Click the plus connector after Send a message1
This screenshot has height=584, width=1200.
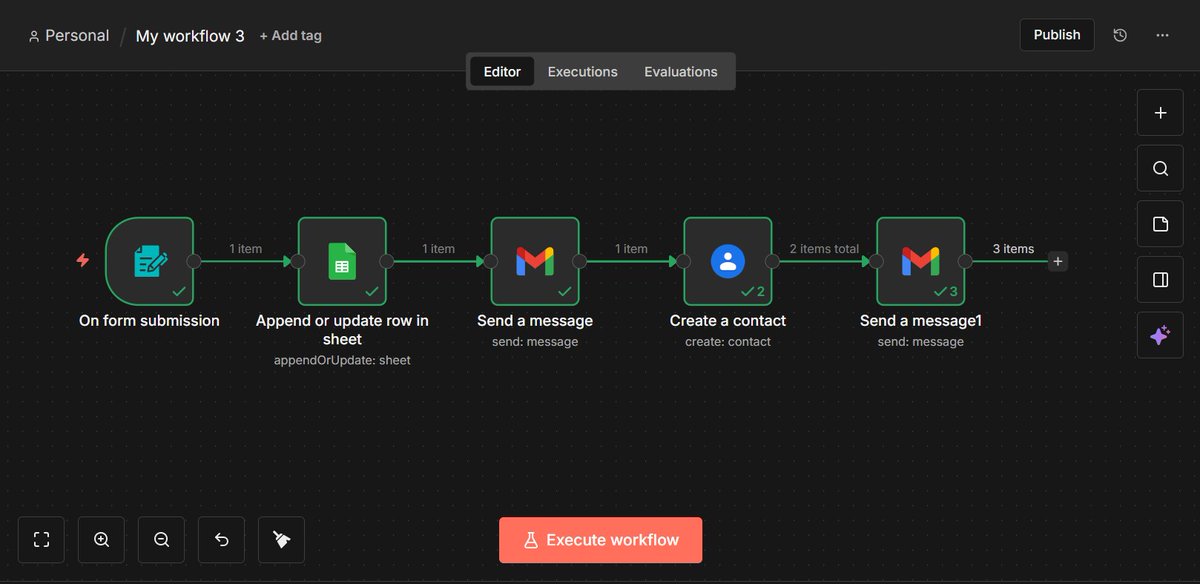coord(1058,262)
